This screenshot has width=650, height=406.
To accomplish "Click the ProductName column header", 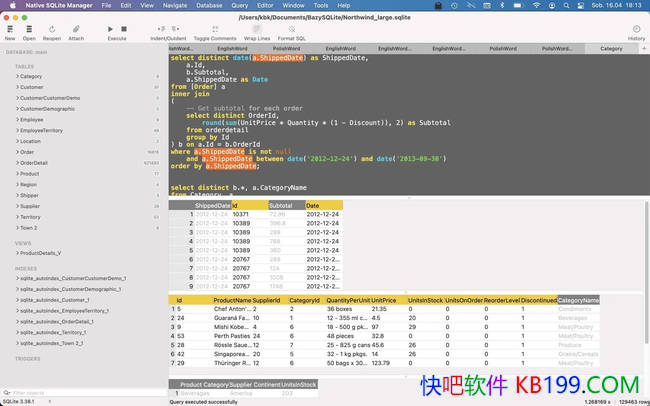I will (x=231, y=300).
